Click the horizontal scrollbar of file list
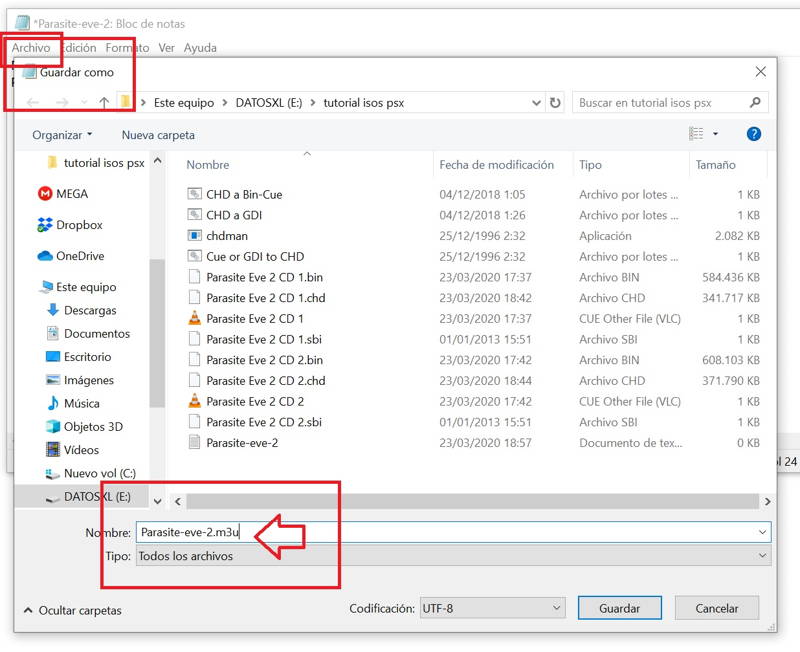This screenshot has width=800, height=652. (x=470, y=501)
